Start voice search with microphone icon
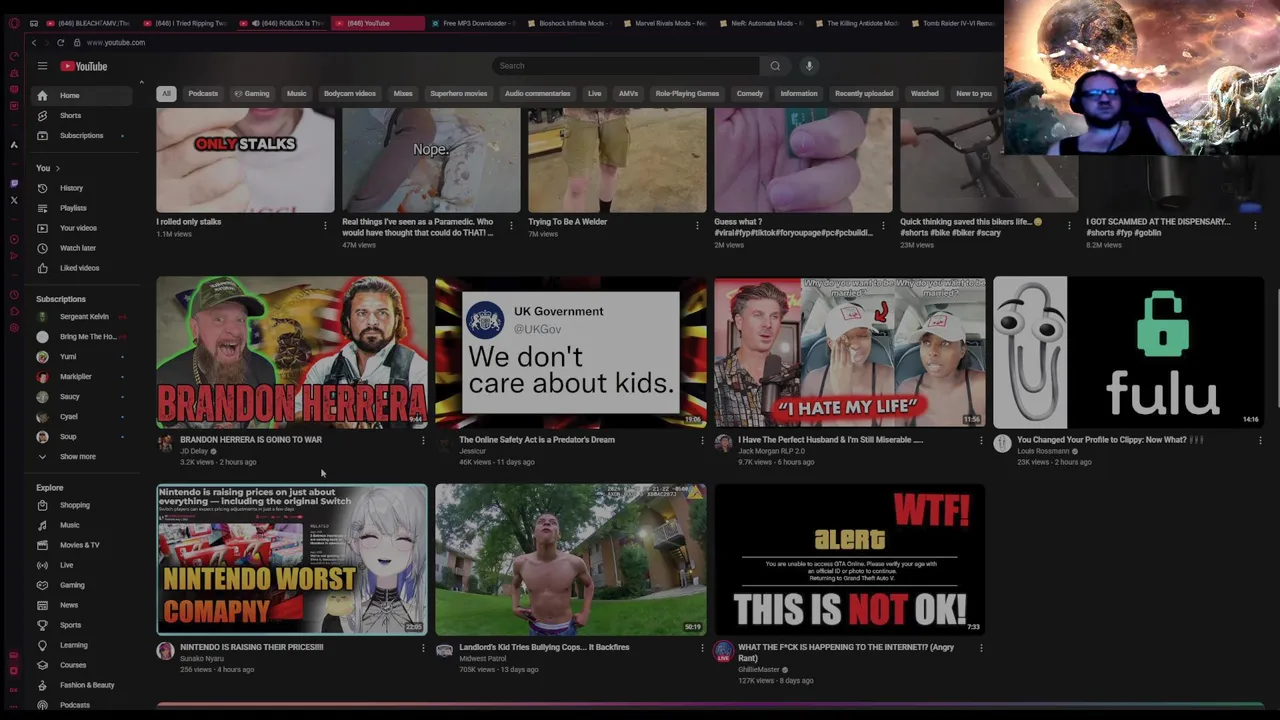Screen dimensions: 1280x720 [809, 66]
